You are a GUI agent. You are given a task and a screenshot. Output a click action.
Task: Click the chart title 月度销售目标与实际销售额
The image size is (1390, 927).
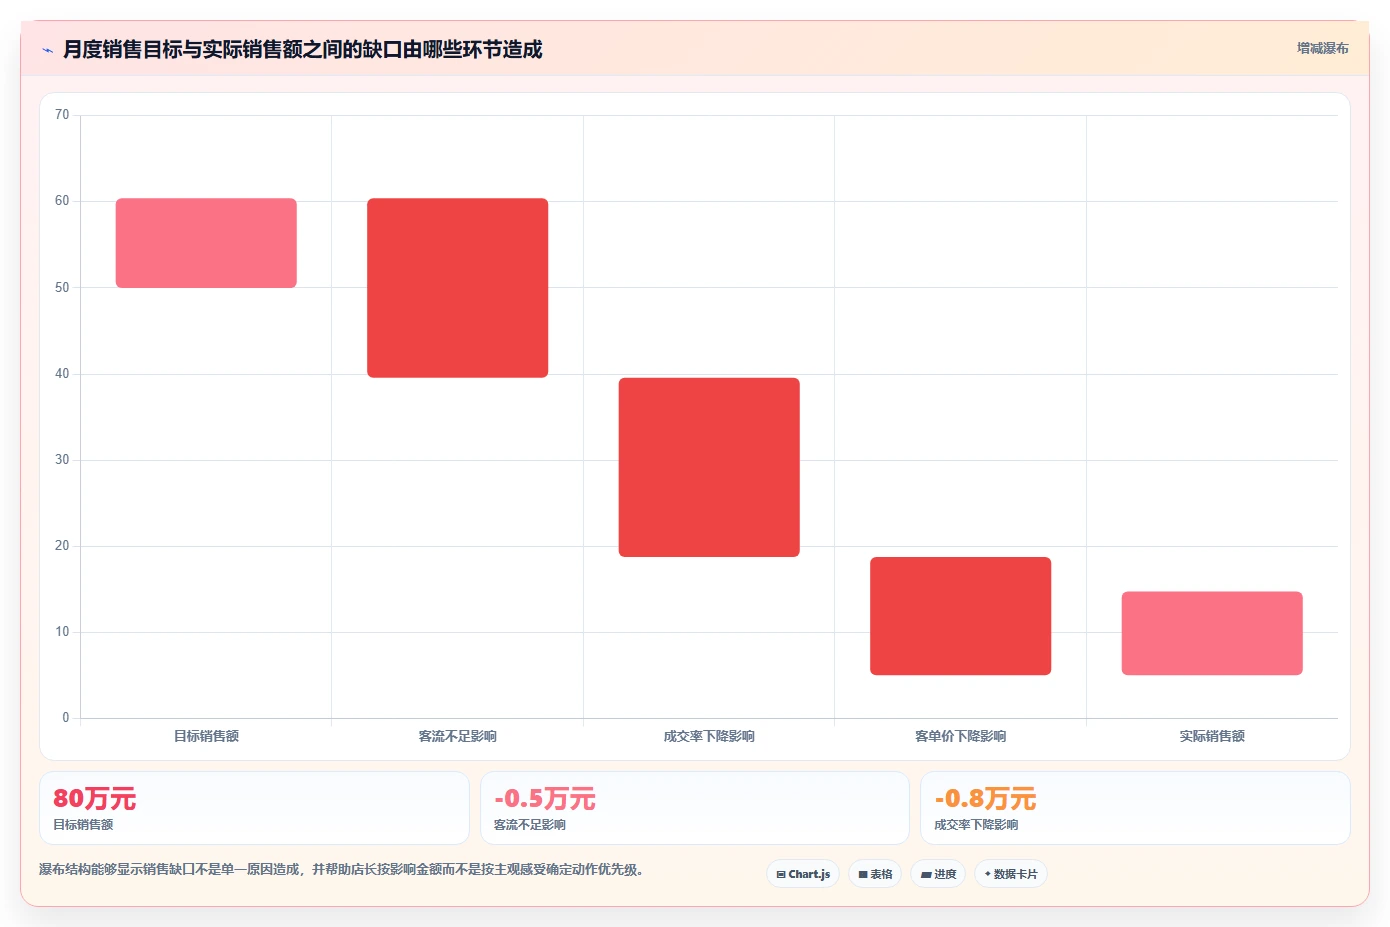pyautogui.click(x=302, y=49)
